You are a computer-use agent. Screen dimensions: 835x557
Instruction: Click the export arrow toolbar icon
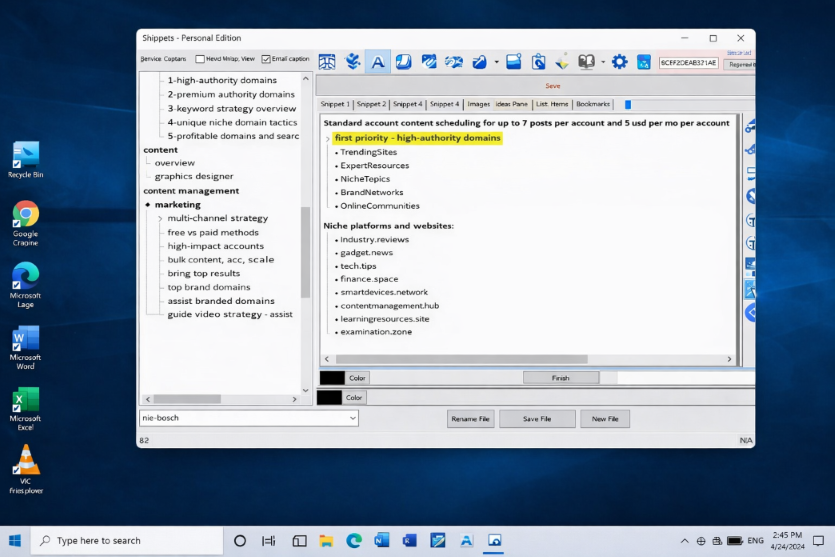coord(479,62)
